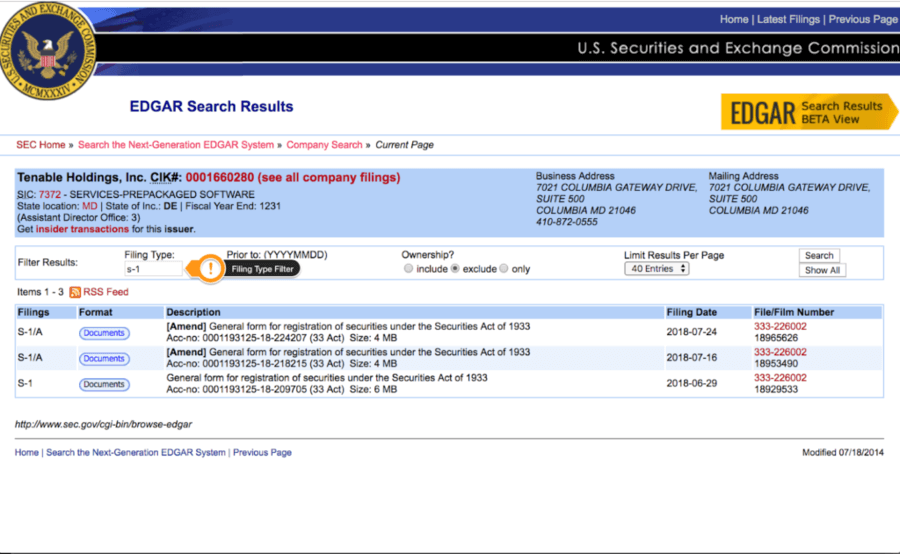Image resolution: width=900 pixels, height=554 pixels.
Task: Select the Items 1 - 3 count text
Action: [x=40, y=292]
